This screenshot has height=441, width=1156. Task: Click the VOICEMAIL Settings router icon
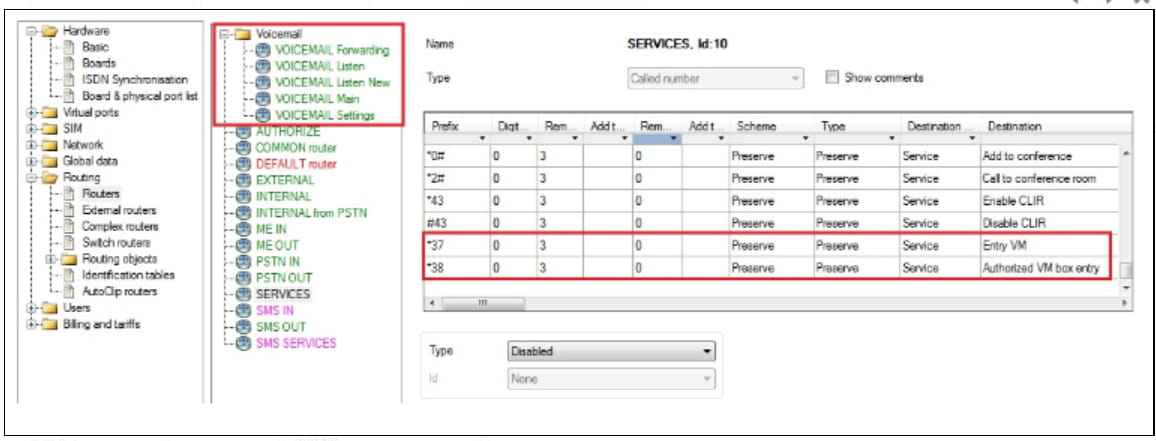(263, 115)
